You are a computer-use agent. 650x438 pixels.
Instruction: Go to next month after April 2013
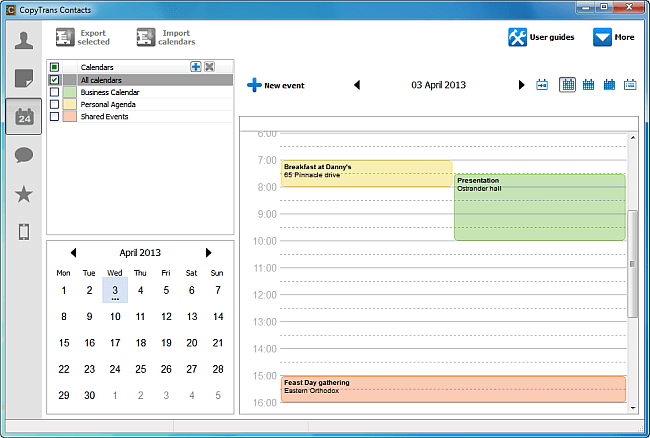click(x=208, y=252)
